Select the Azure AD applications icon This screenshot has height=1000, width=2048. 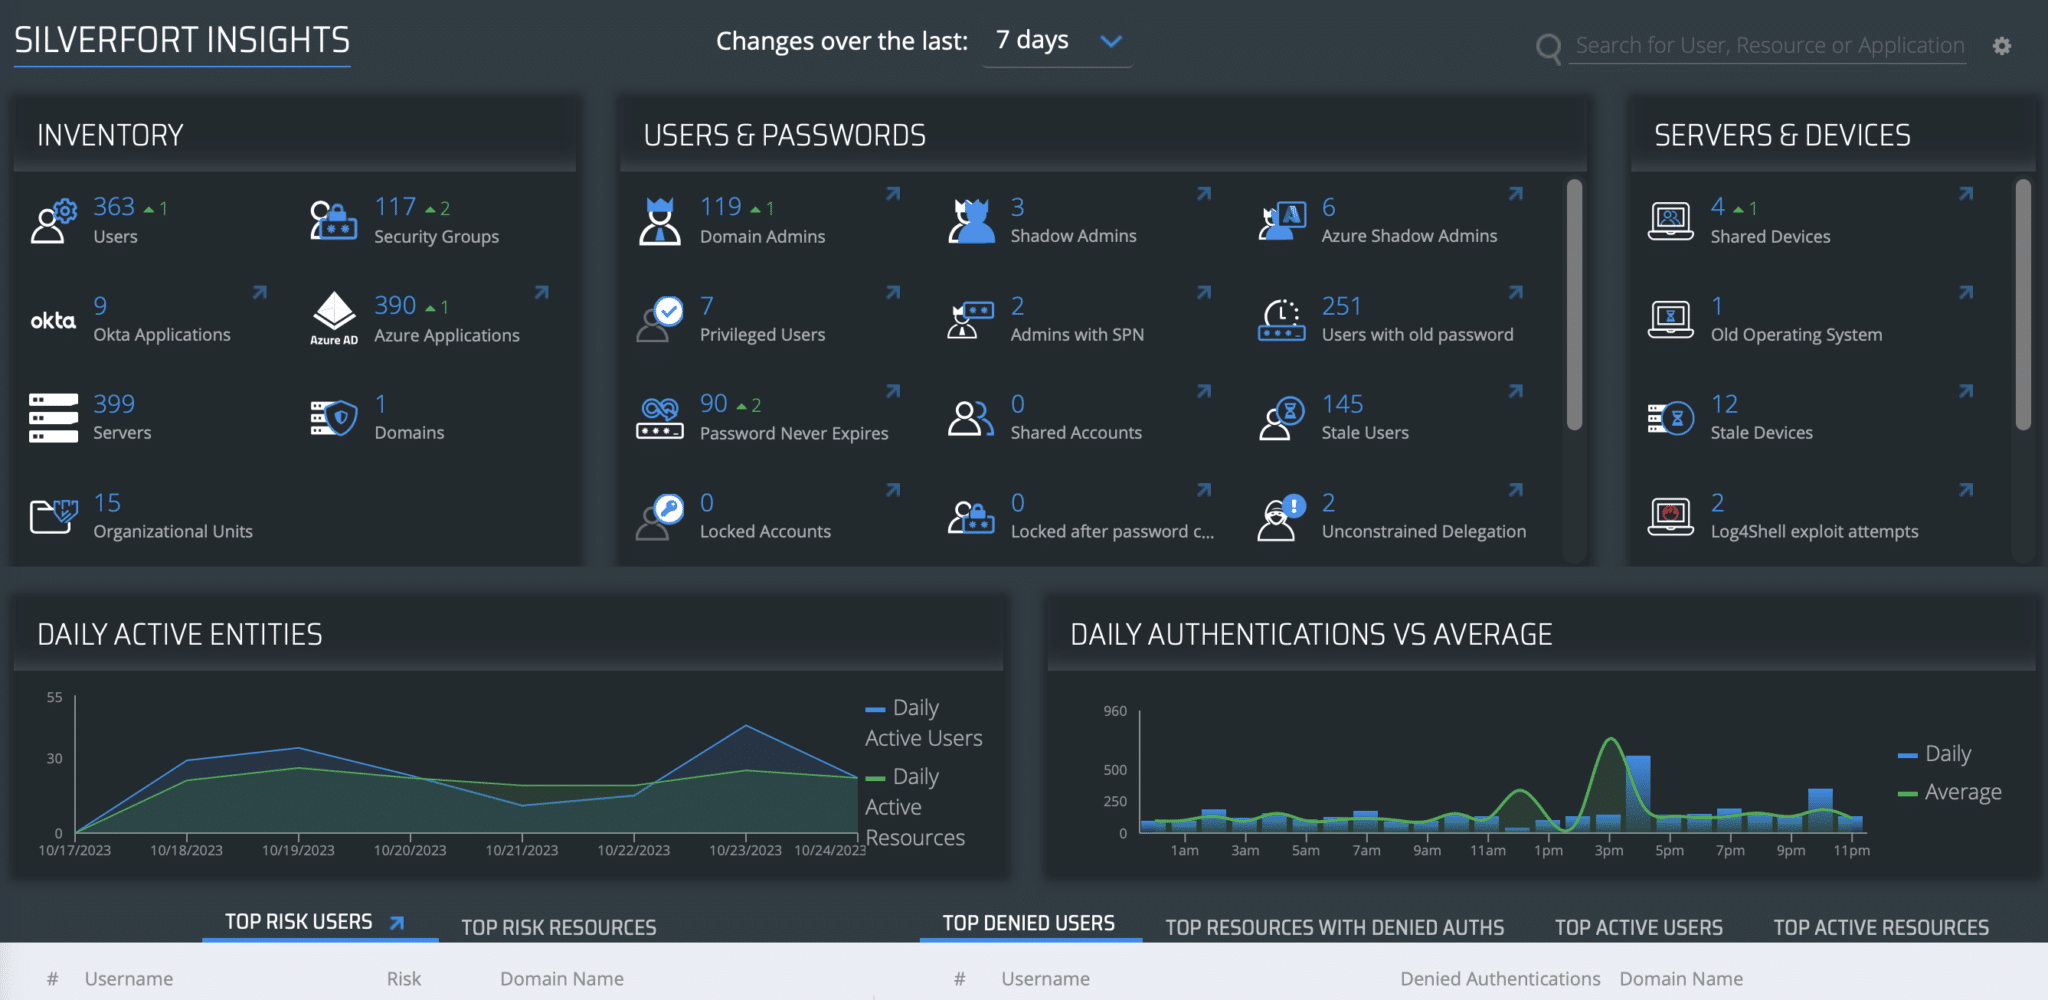pos(334,319)
